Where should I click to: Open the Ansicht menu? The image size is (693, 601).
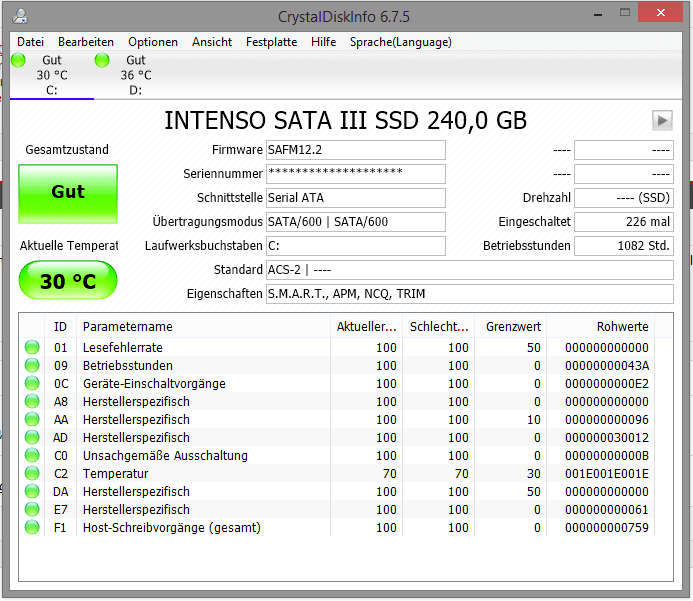coord(212,42)
